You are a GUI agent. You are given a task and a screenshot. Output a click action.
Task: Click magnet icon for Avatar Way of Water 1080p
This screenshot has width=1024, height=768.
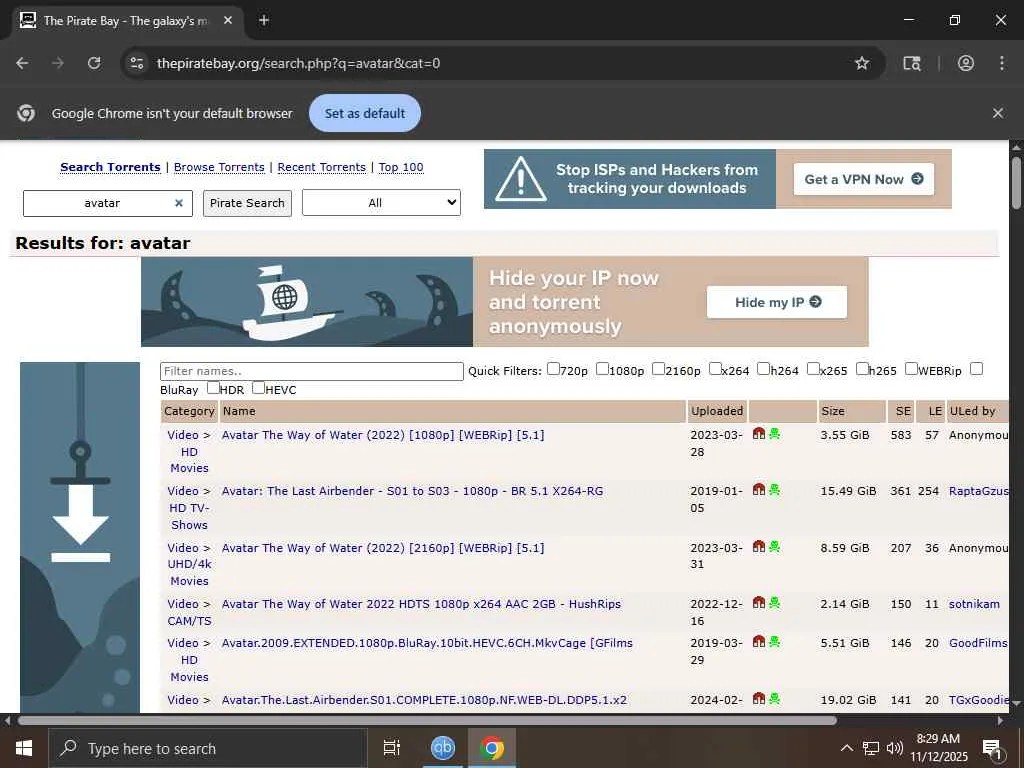(x=759, y=434)
